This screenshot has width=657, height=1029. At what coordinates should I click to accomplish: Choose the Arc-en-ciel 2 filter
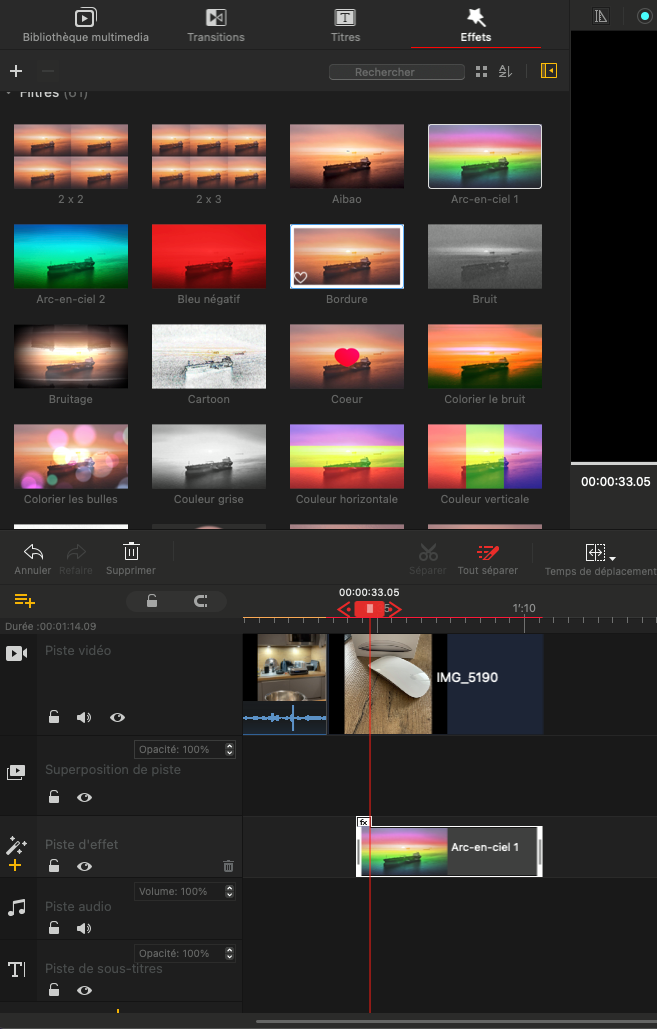[71, 257]
